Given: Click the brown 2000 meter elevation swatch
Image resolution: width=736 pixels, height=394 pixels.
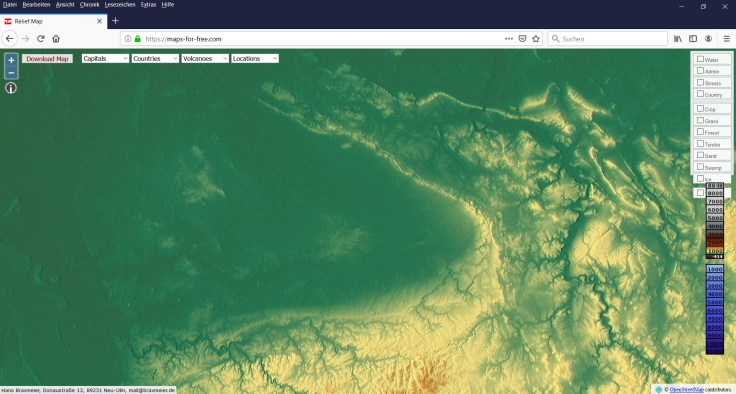Looking at the screenshot, I should (x=715, y=243).
